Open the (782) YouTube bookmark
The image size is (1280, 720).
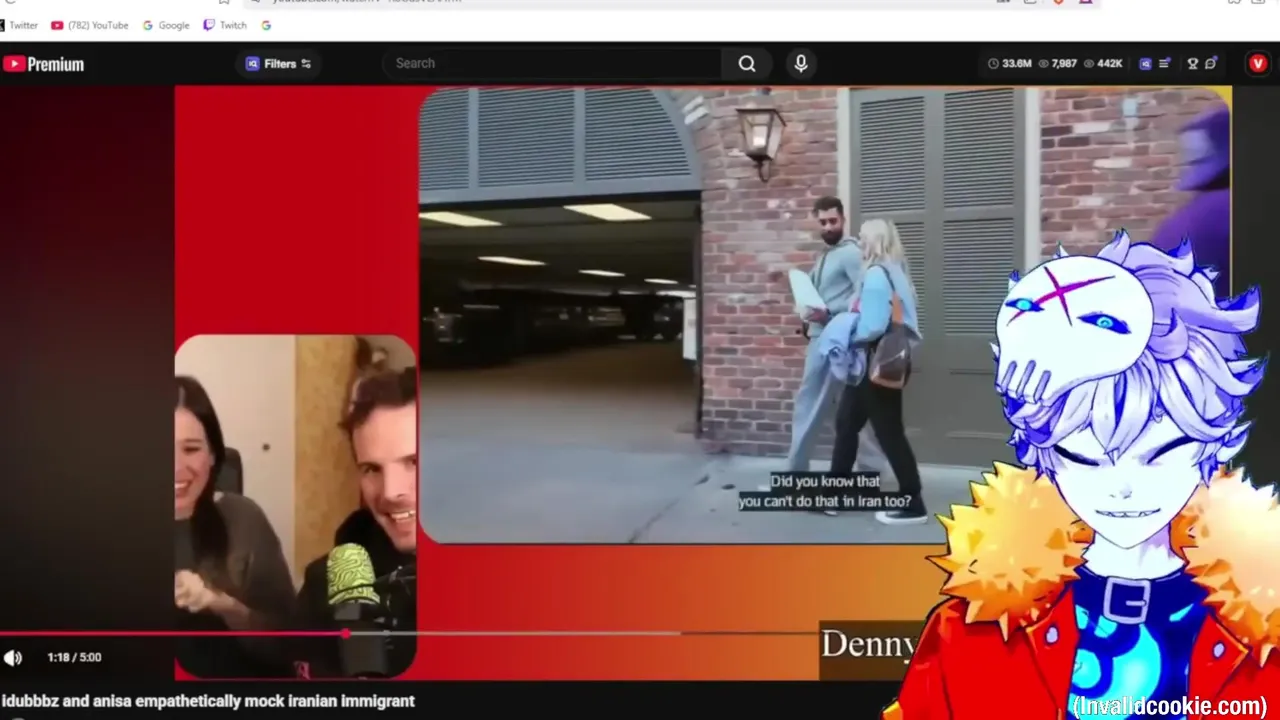coord(90,25)
